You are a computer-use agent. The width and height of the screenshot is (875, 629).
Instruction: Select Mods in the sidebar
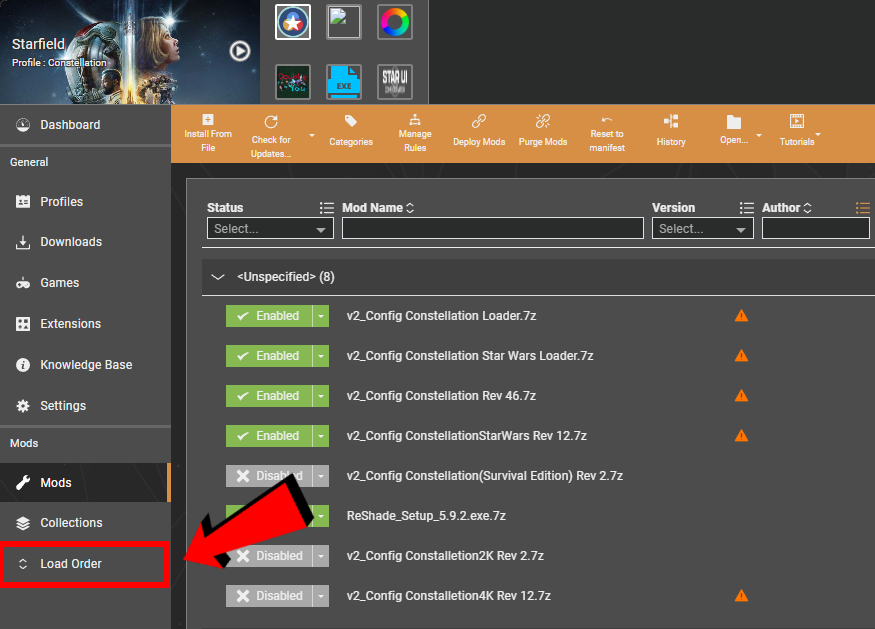pyautogui.click(x=85, y=483)
